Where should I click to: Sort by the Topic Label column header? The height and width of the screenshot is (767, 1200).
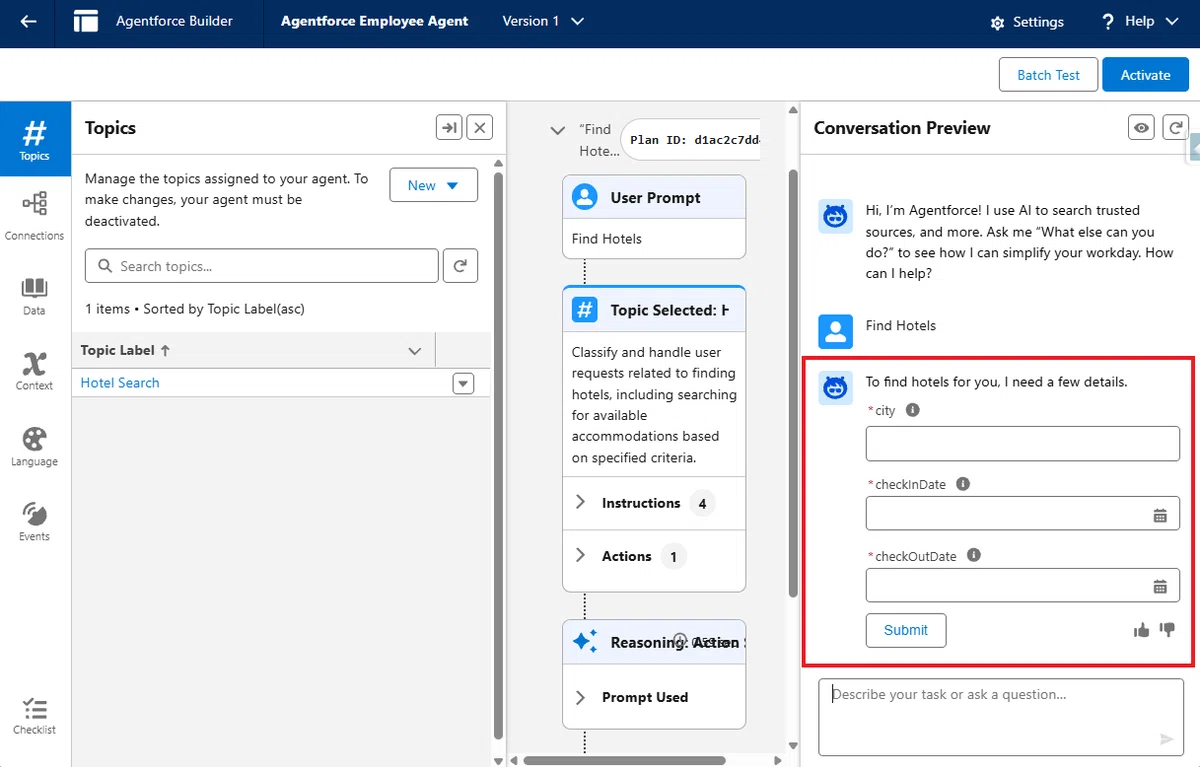pyautogui.click(x=125, y=350)
